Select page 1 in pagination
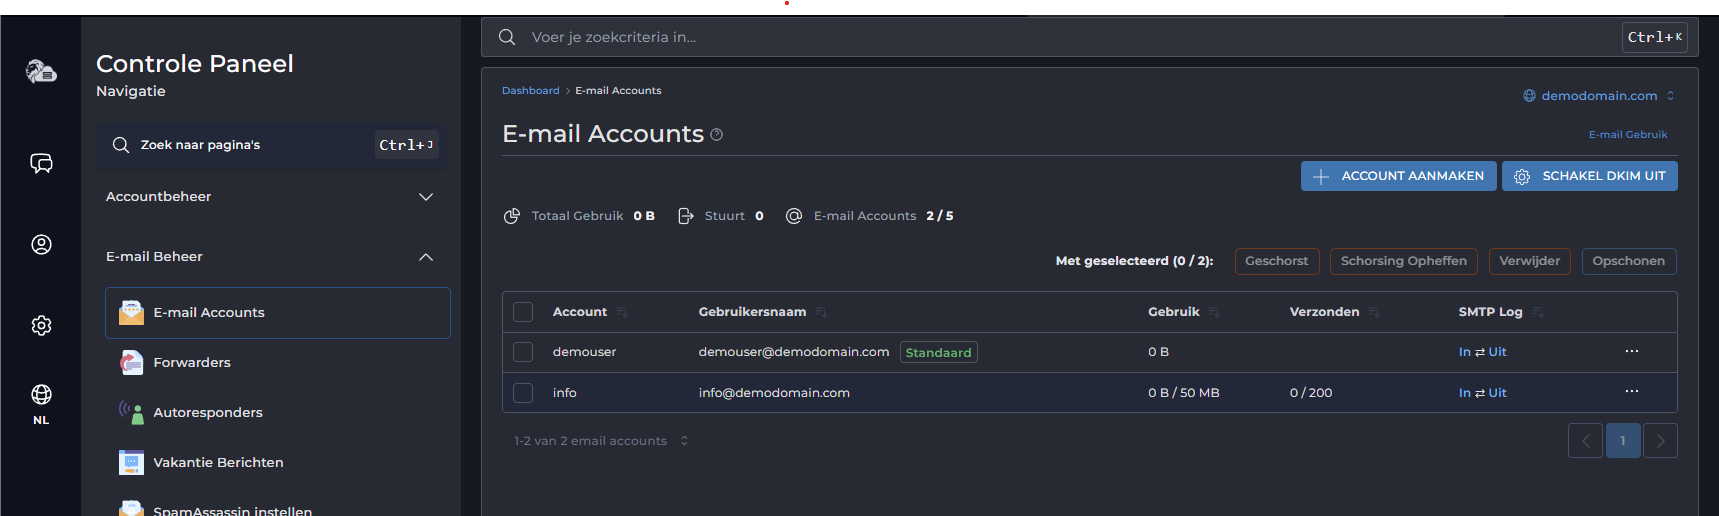Viewport: 1719px width, 516px height. pos(1623,441)
